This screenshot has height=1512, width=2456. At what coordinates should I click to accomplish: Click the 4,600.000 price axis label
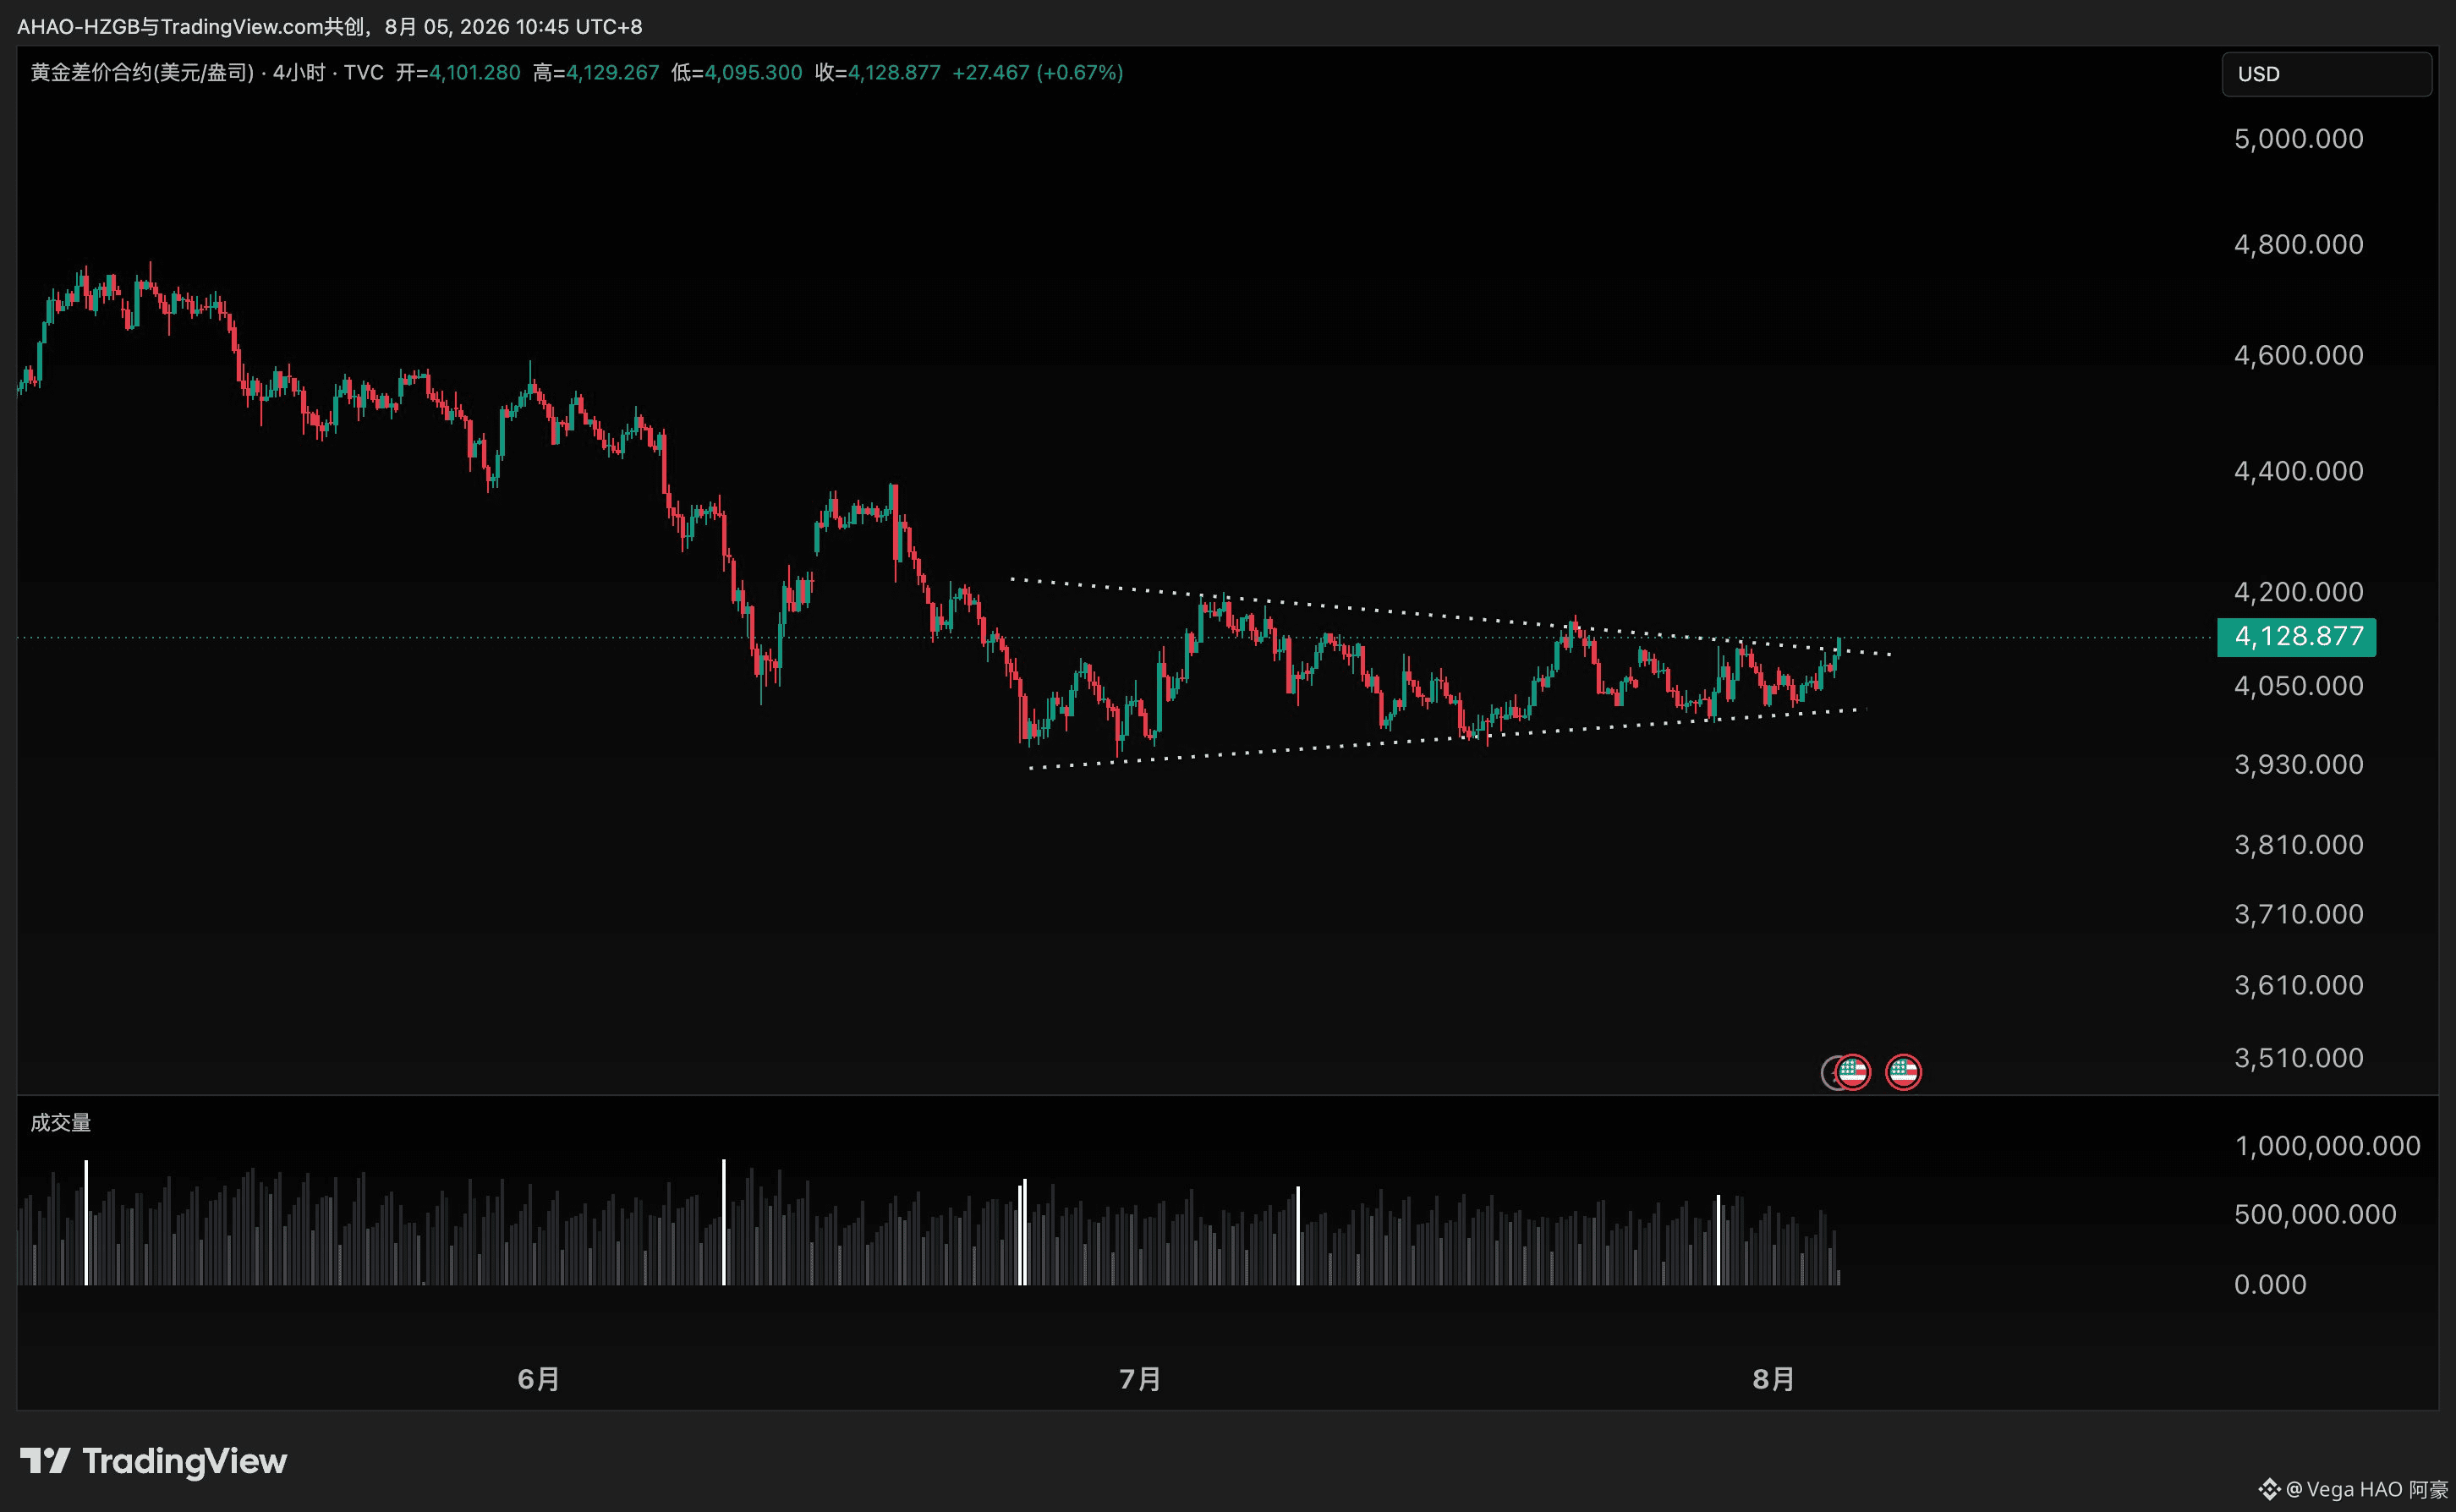pyautogui.click(x=2299, y=356)
